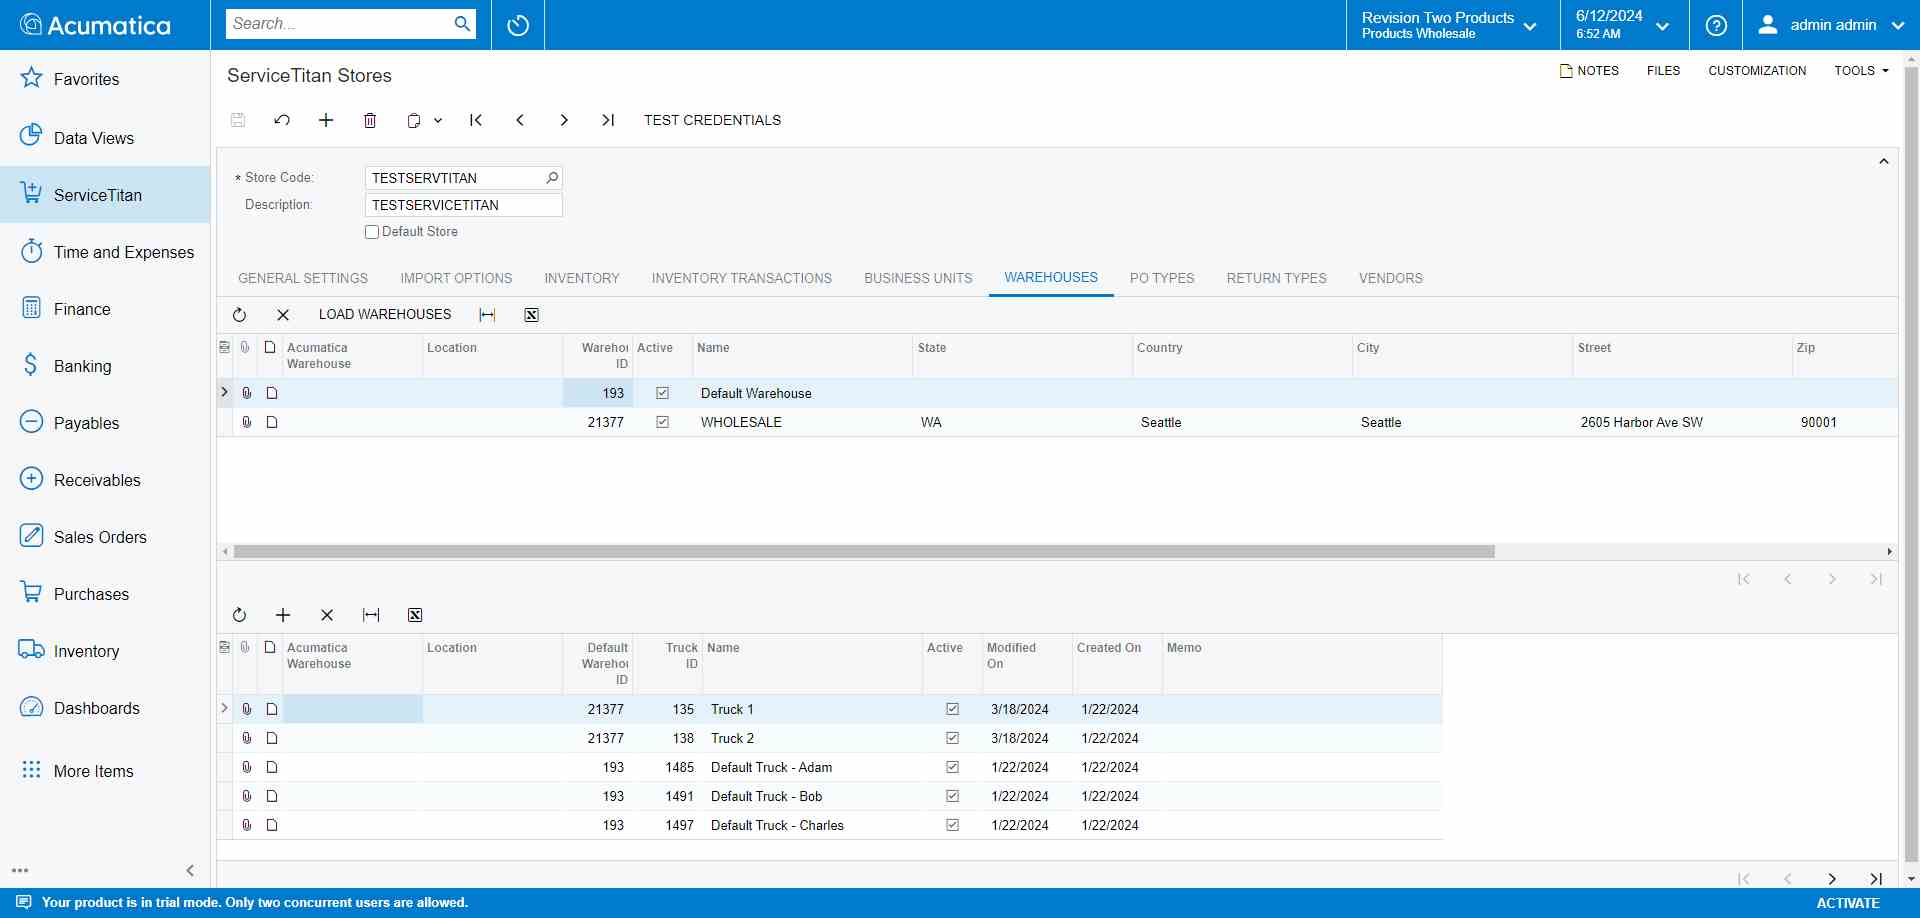Add a row to the trucks grid
1920x918 pixels.
[283, 615]
